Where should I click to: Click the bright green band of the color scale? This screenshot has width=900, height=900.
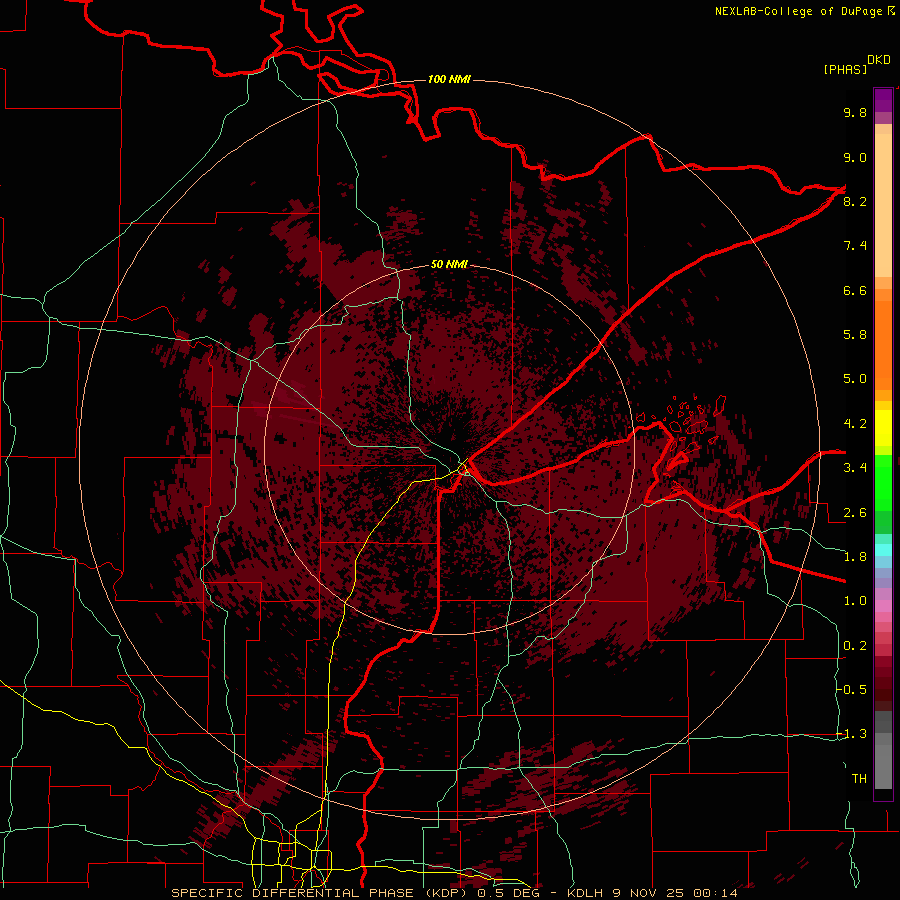[883, 482]
